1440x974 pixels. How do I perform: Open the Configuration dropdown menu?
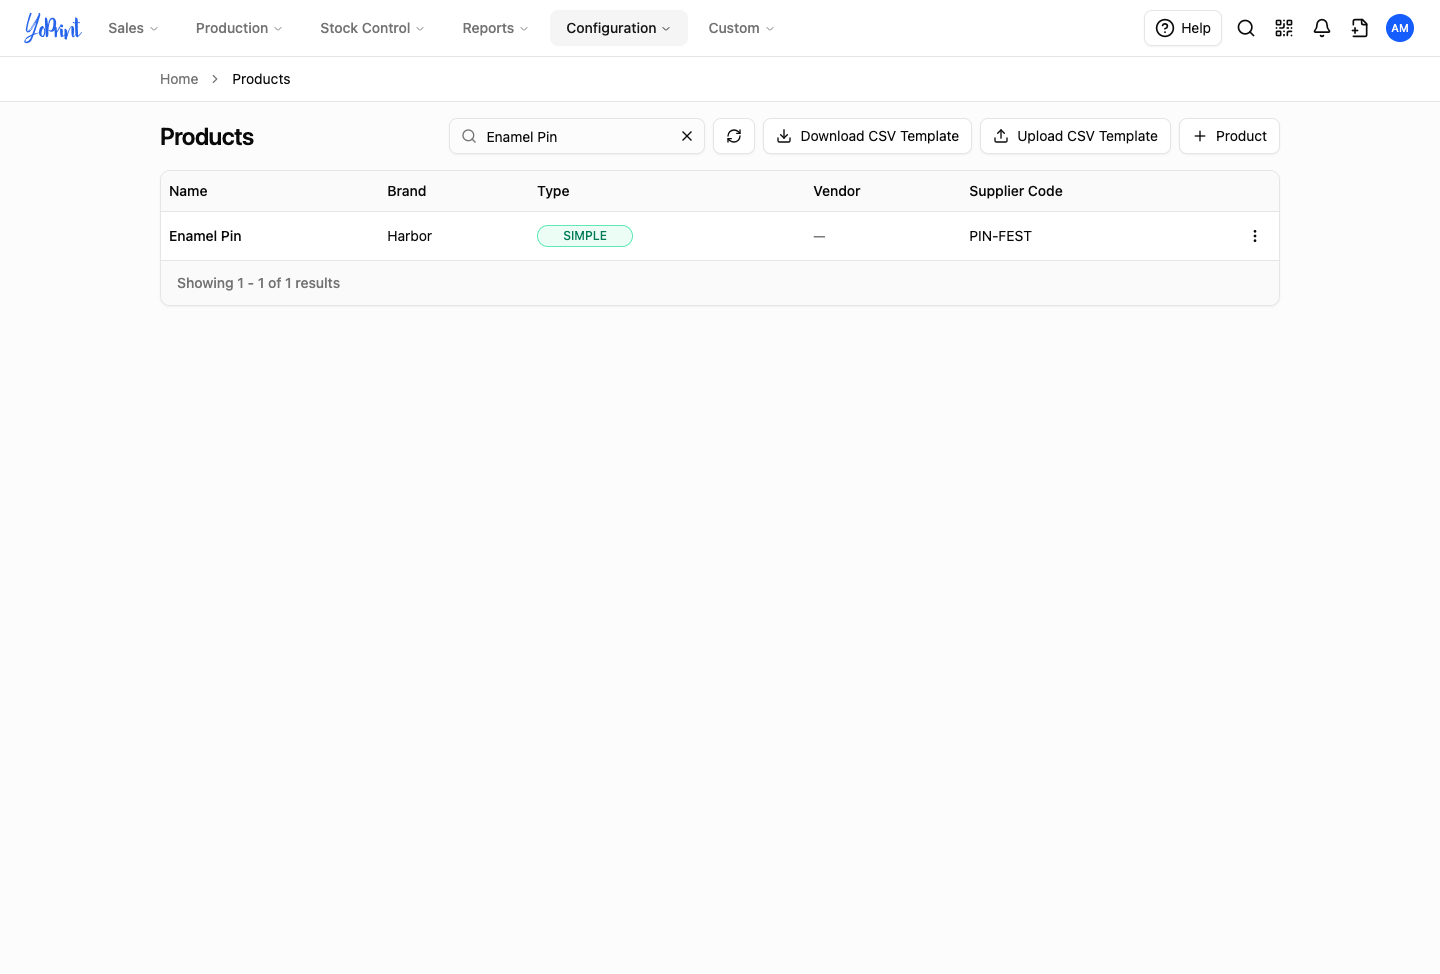coord(619,28)
